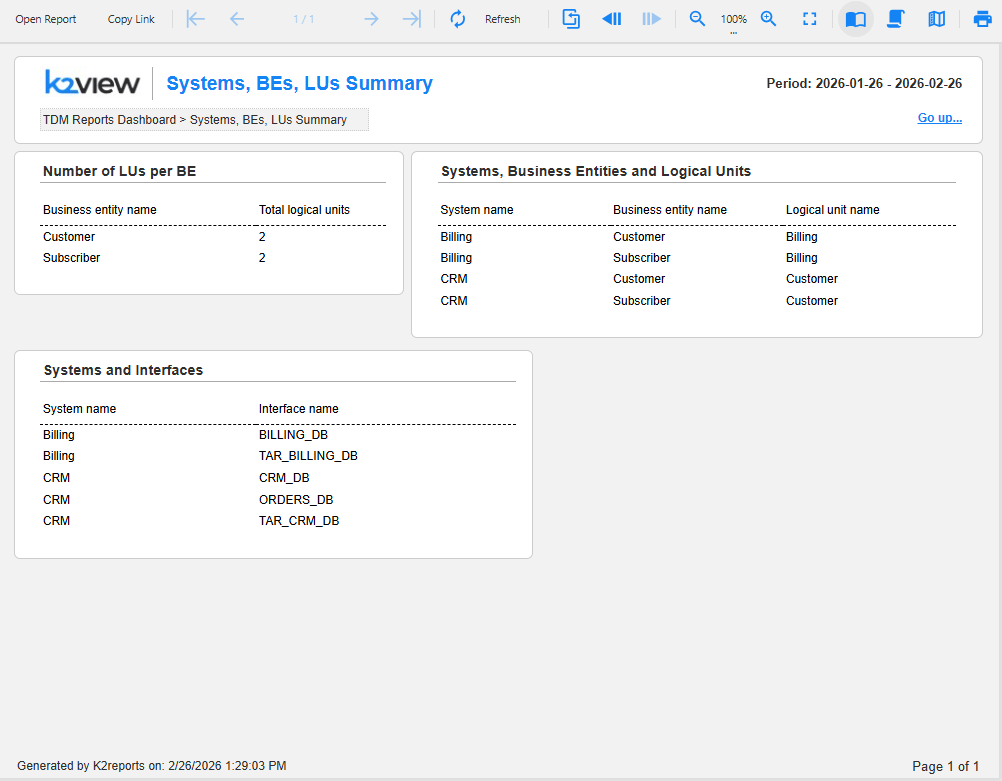
Task: Switch to continuous scroll page view
Action: pyautogui.click(x=896, y=19)
